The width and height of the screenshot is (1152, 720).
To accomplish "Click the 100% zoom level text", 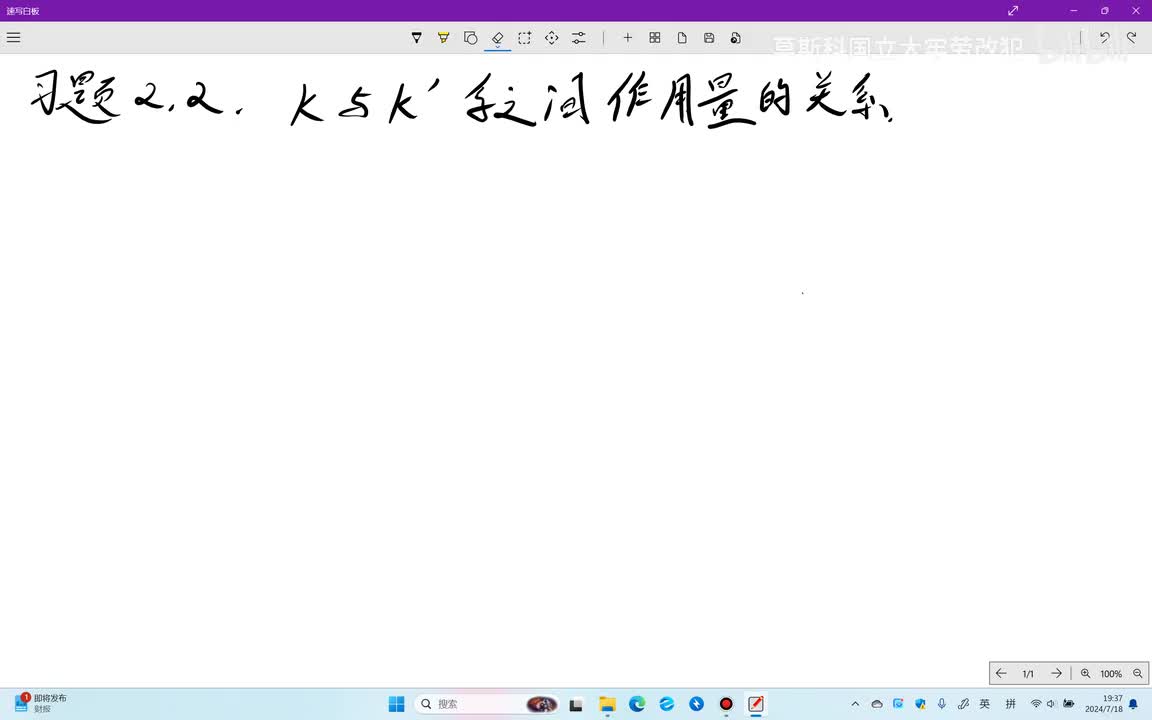I will coord(1111,674).
